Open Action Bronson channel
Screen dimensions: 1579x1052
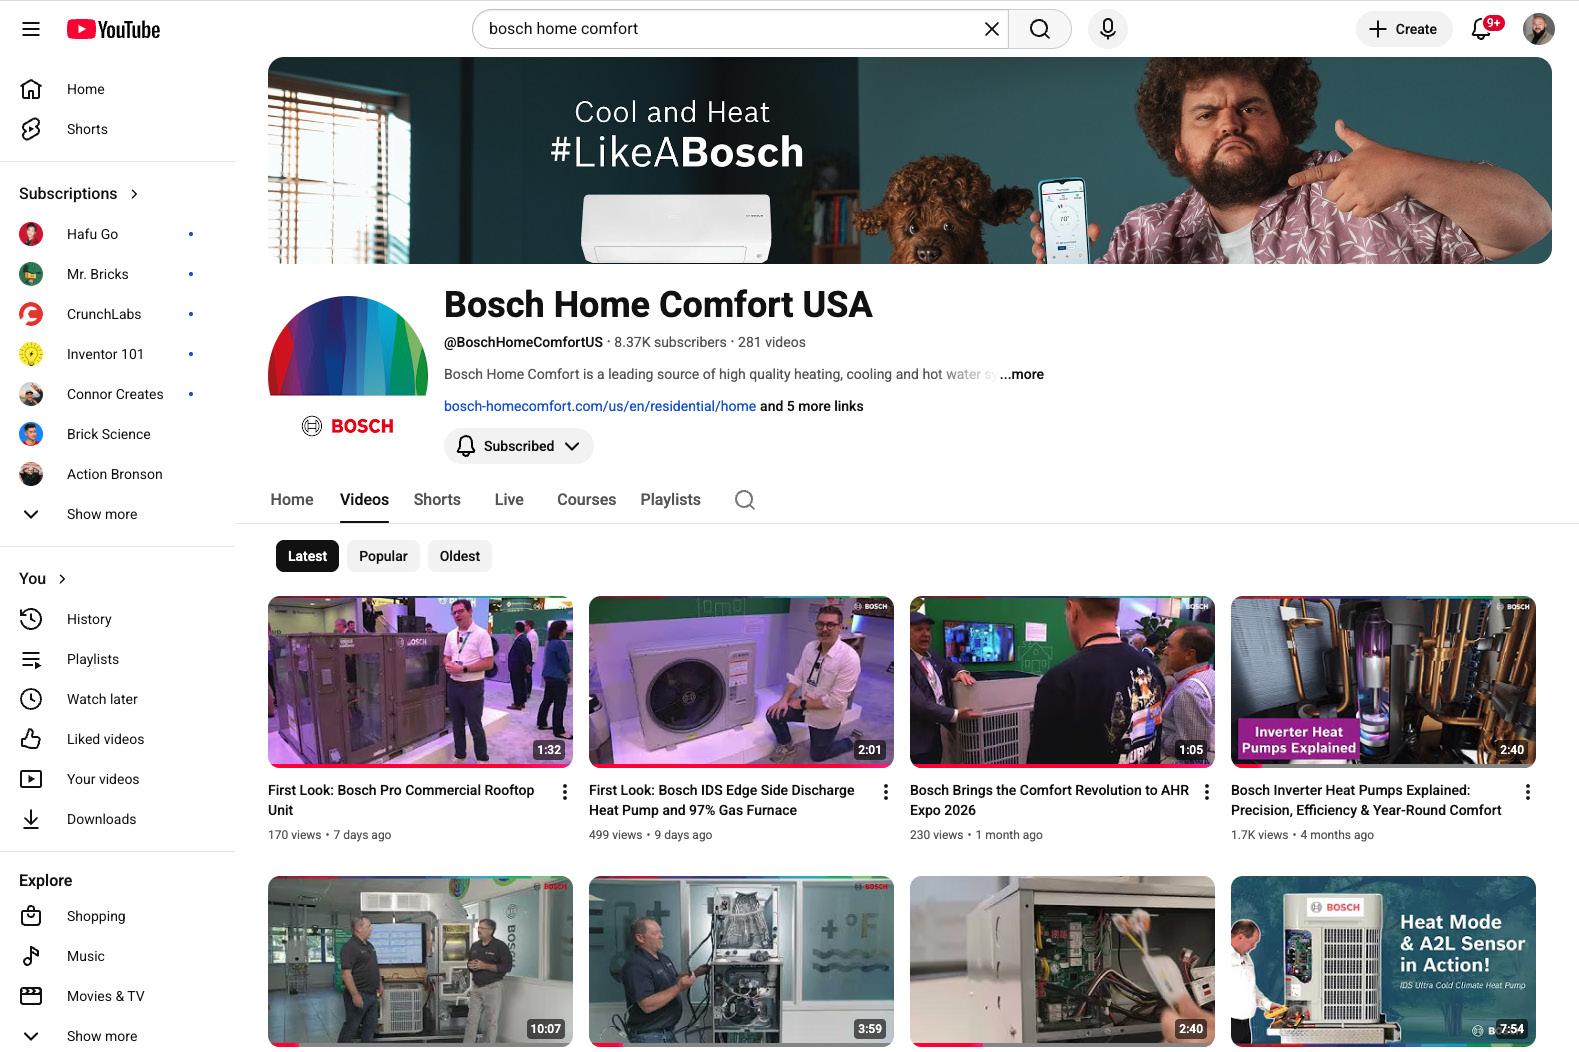118,474
